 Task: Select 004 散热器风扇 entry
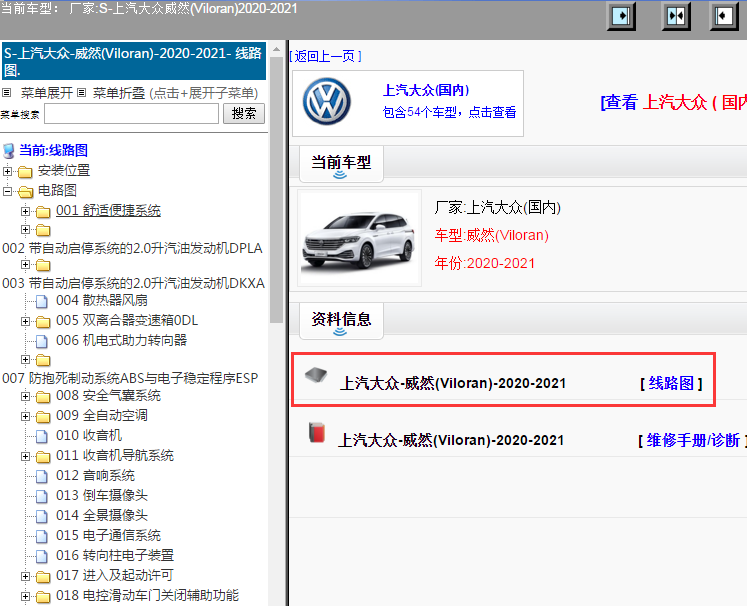pyautogui.click(x=101, y=300)
